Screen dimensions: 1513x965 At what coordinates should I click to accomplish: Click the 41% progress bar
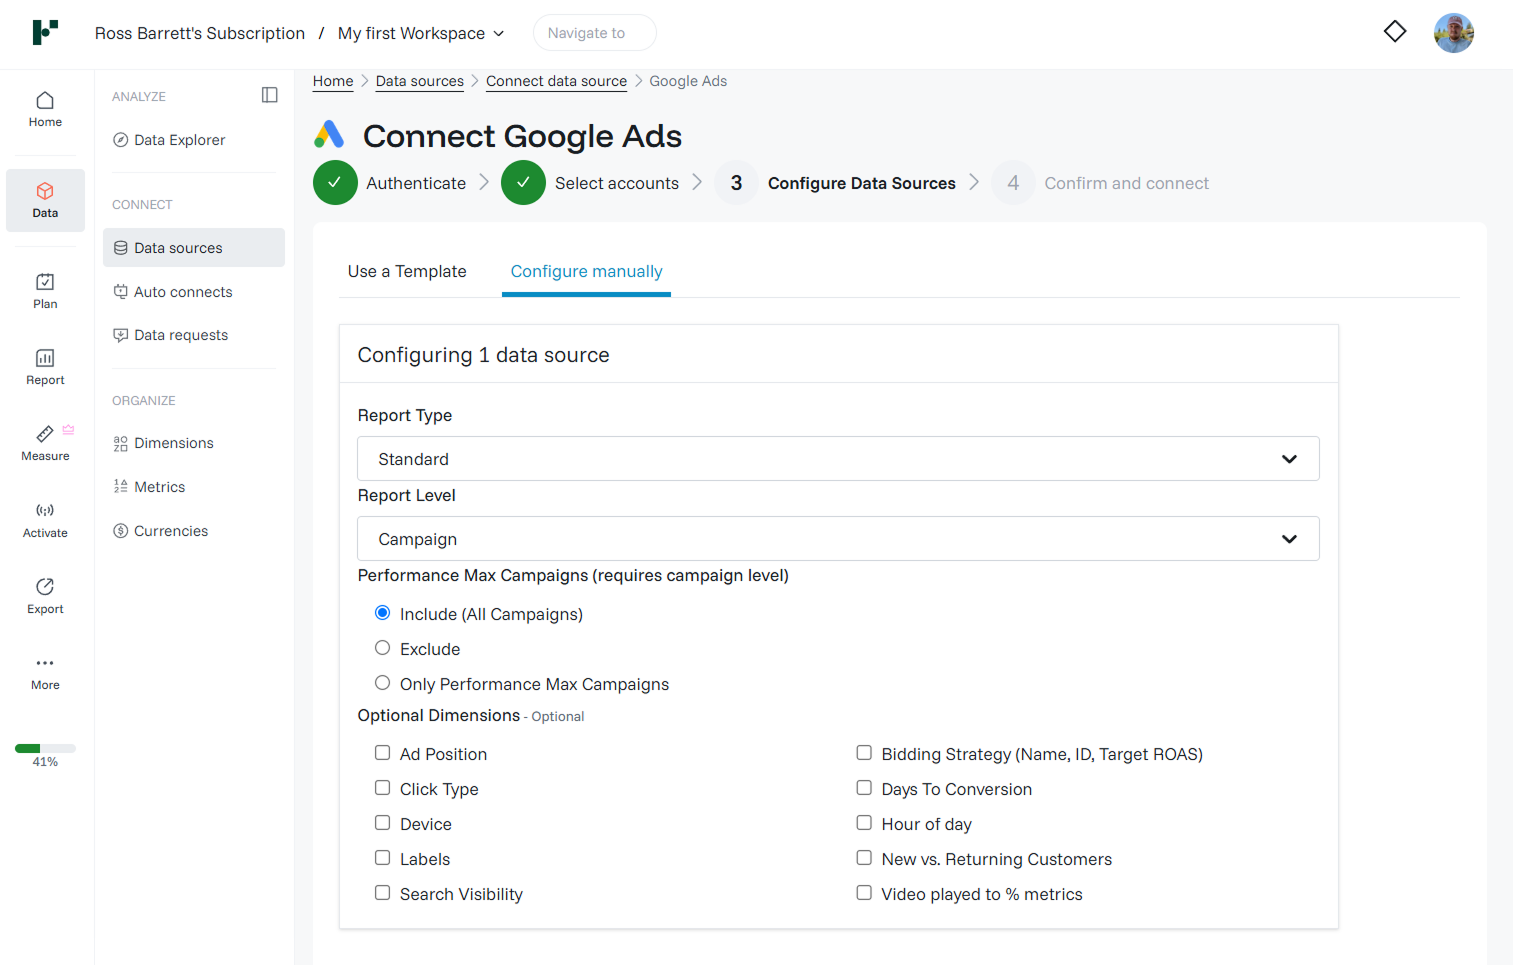45,748
